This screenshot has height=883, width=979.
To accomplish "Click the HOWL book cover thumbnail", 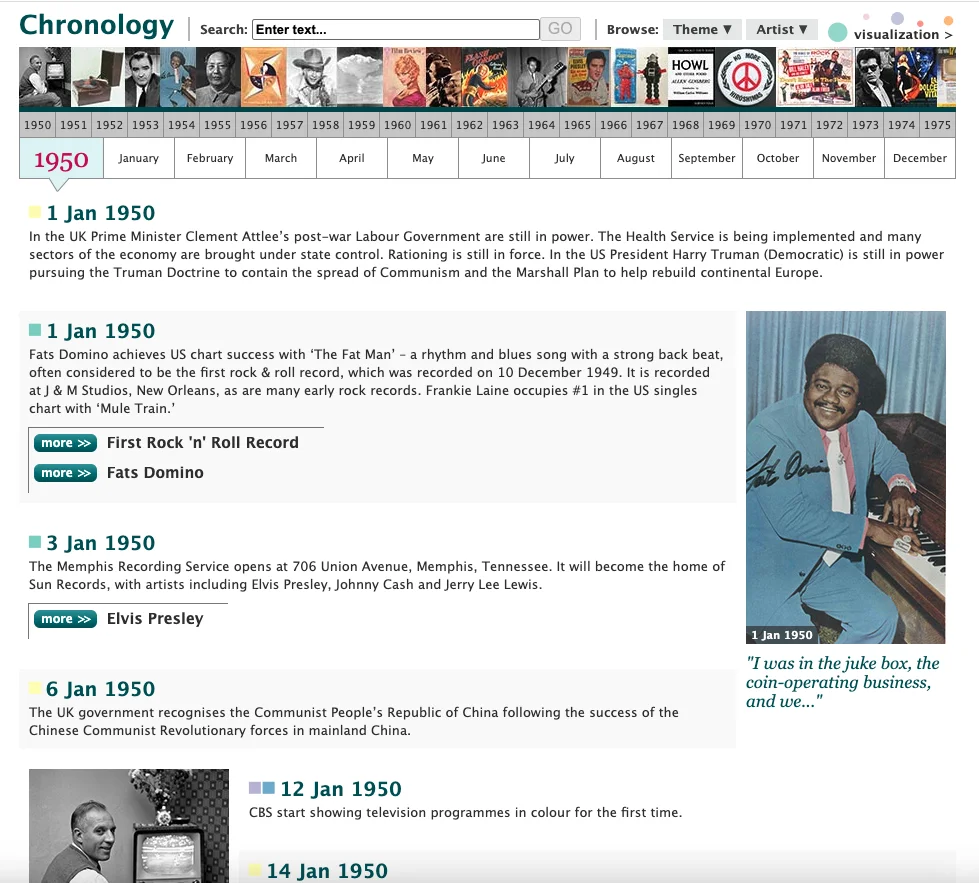I will click(x=690, y=77).
